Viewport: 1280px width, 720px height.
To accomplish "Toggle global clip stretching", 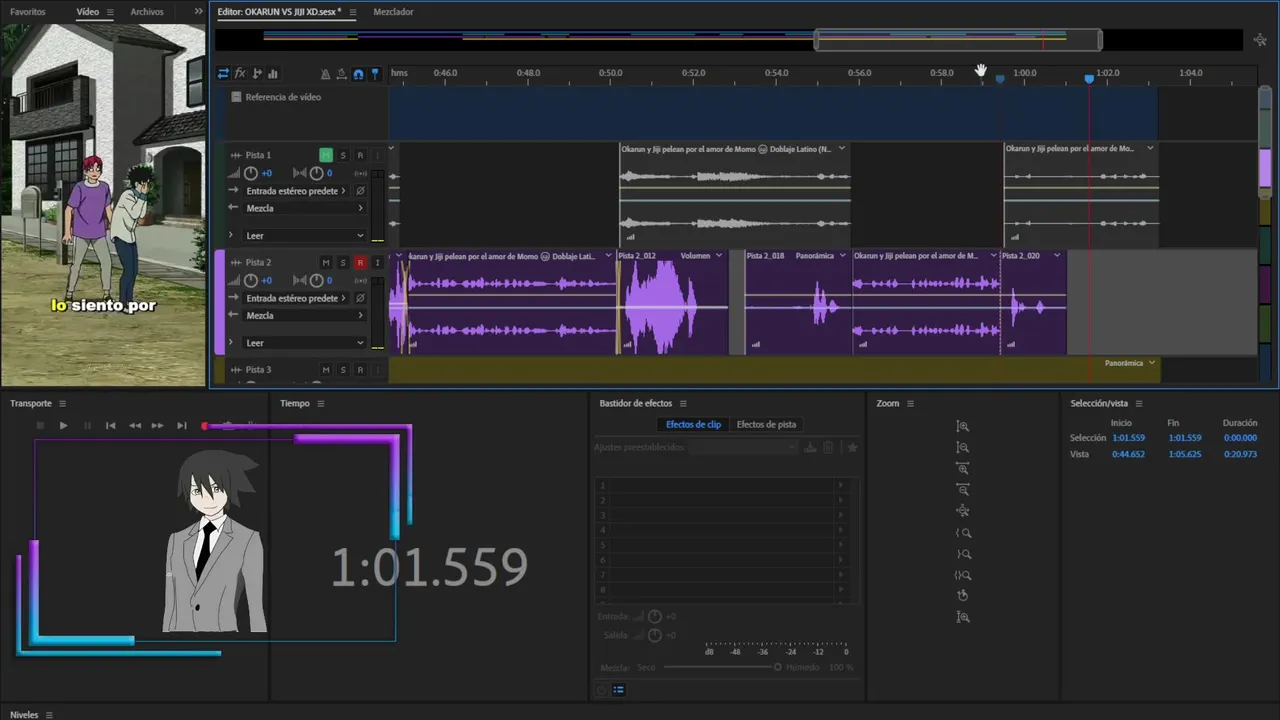I will [342, 74].
